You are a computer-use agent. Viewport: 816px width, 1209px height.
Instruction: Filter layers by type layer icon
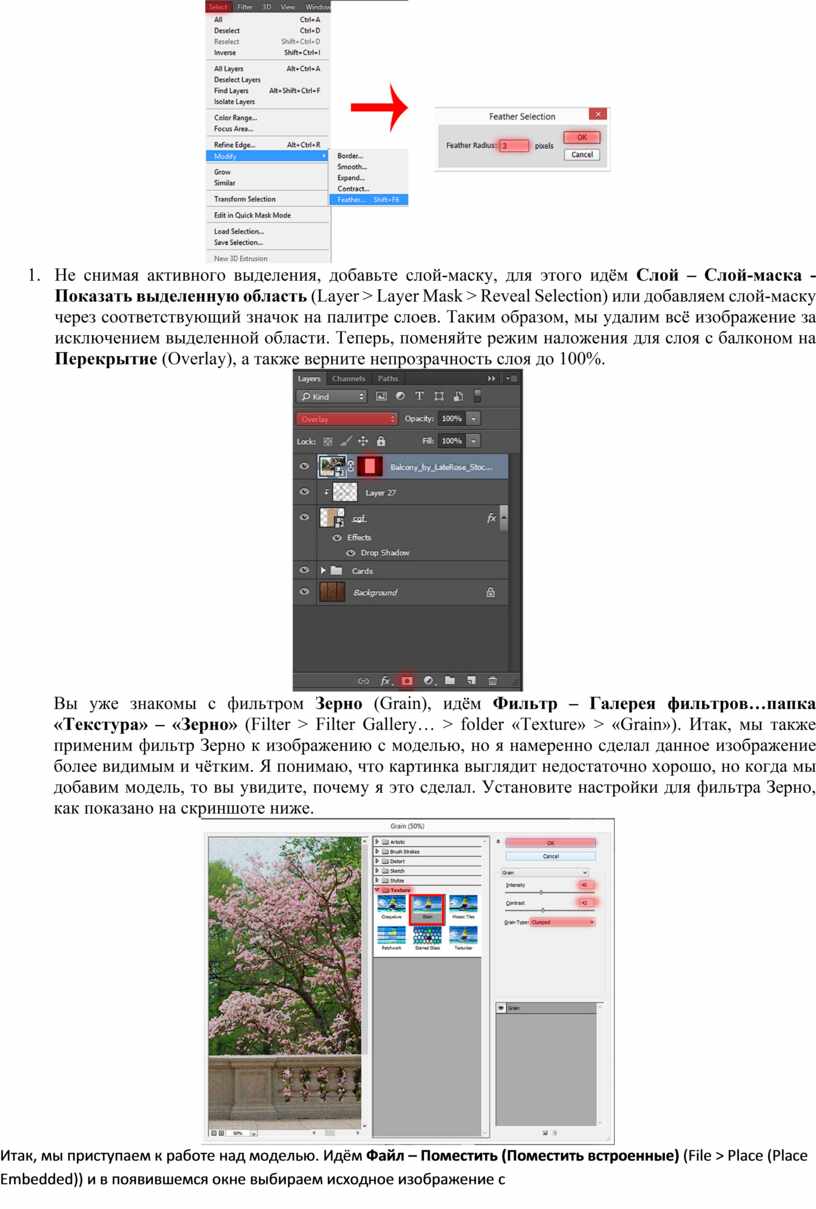point(419,397)
